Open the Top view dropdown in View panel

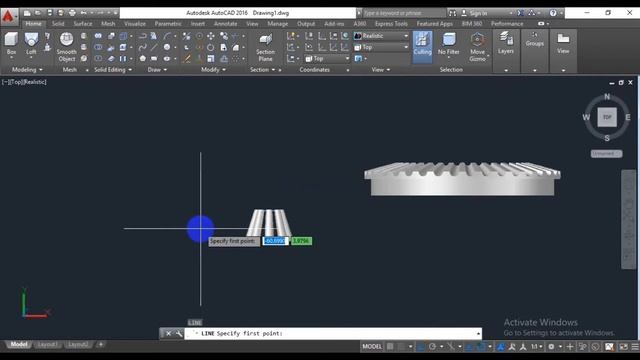click(381, 47)
